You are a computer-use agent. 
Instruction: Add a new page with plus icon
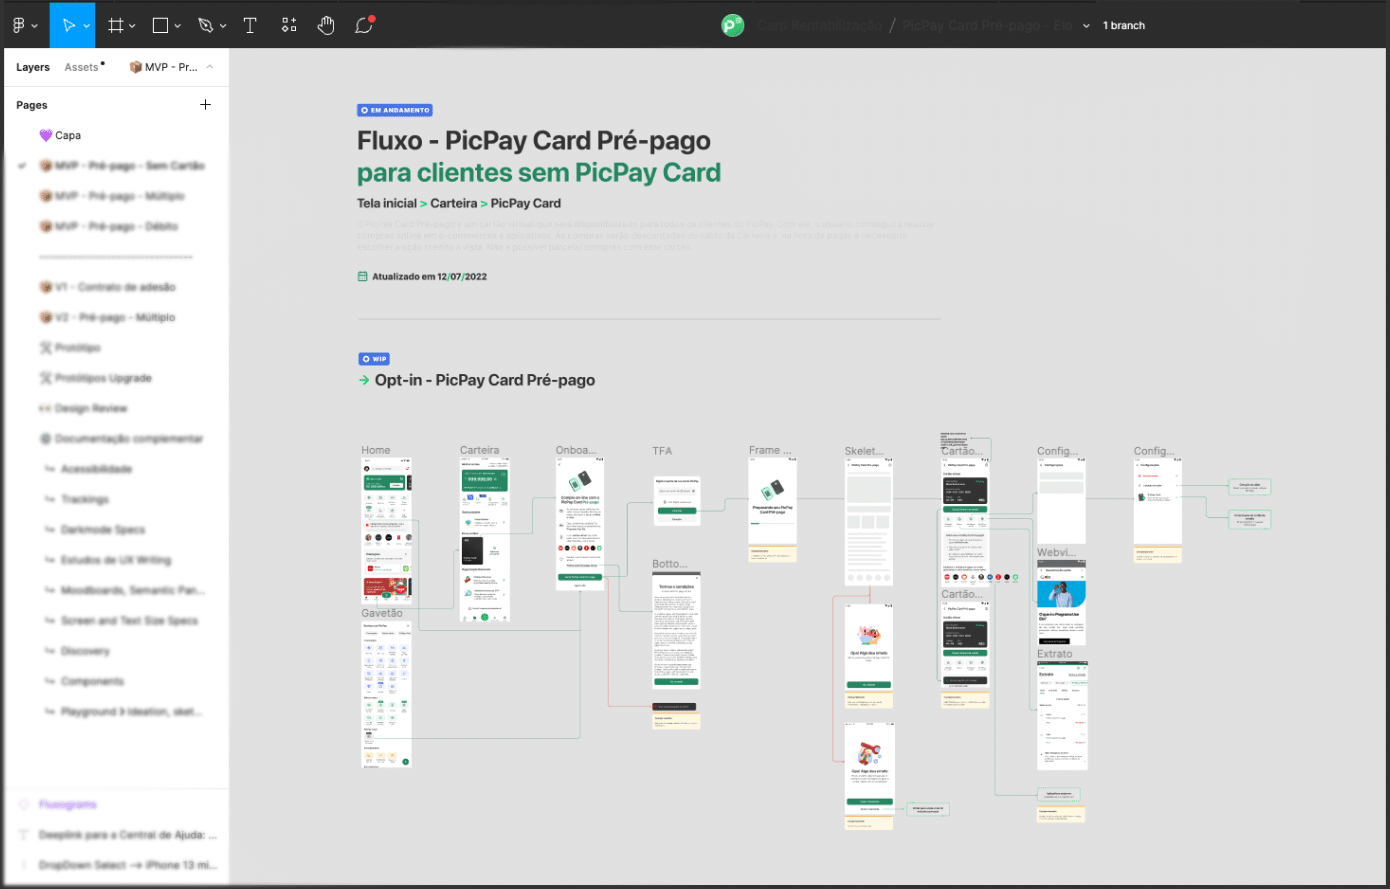coord(205,104)
